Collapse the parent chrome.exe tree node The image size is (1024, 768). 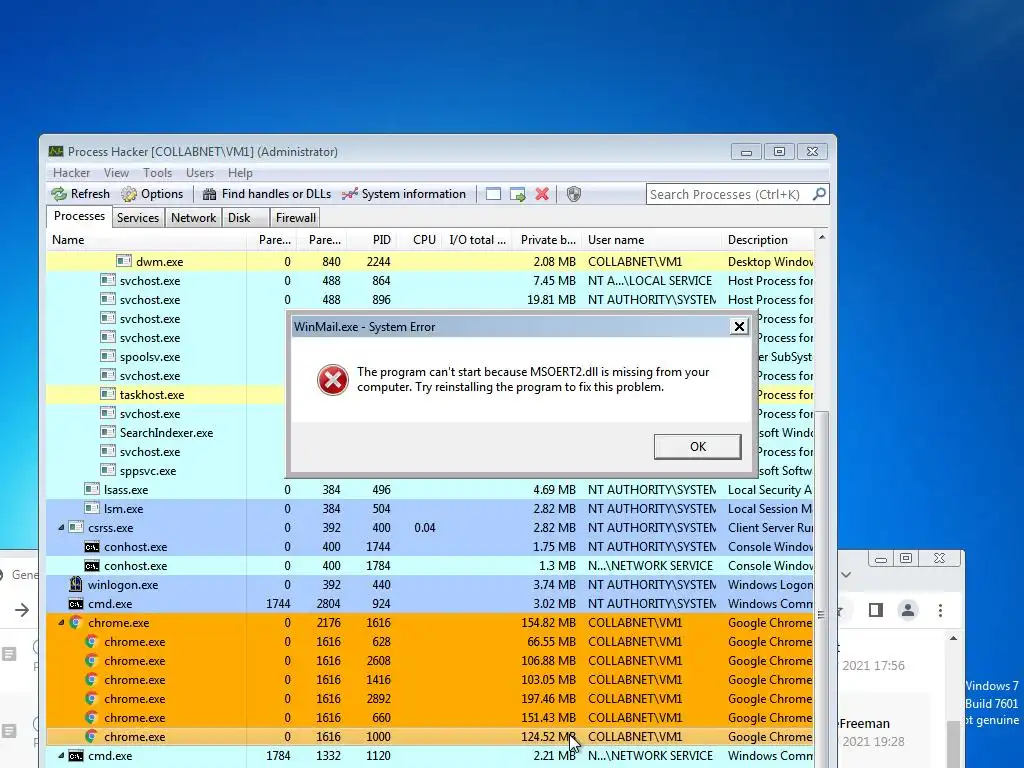[61, 623]
